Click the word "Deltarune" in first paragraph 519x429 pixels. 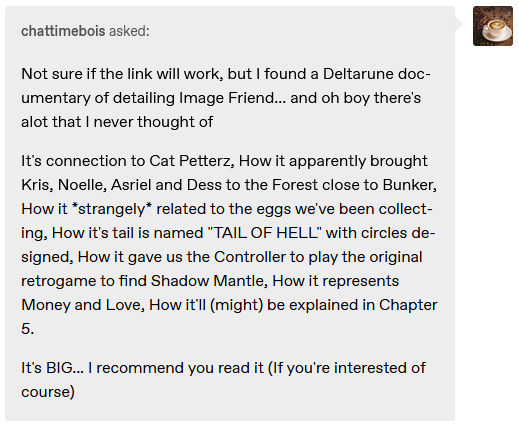point(358,74)
